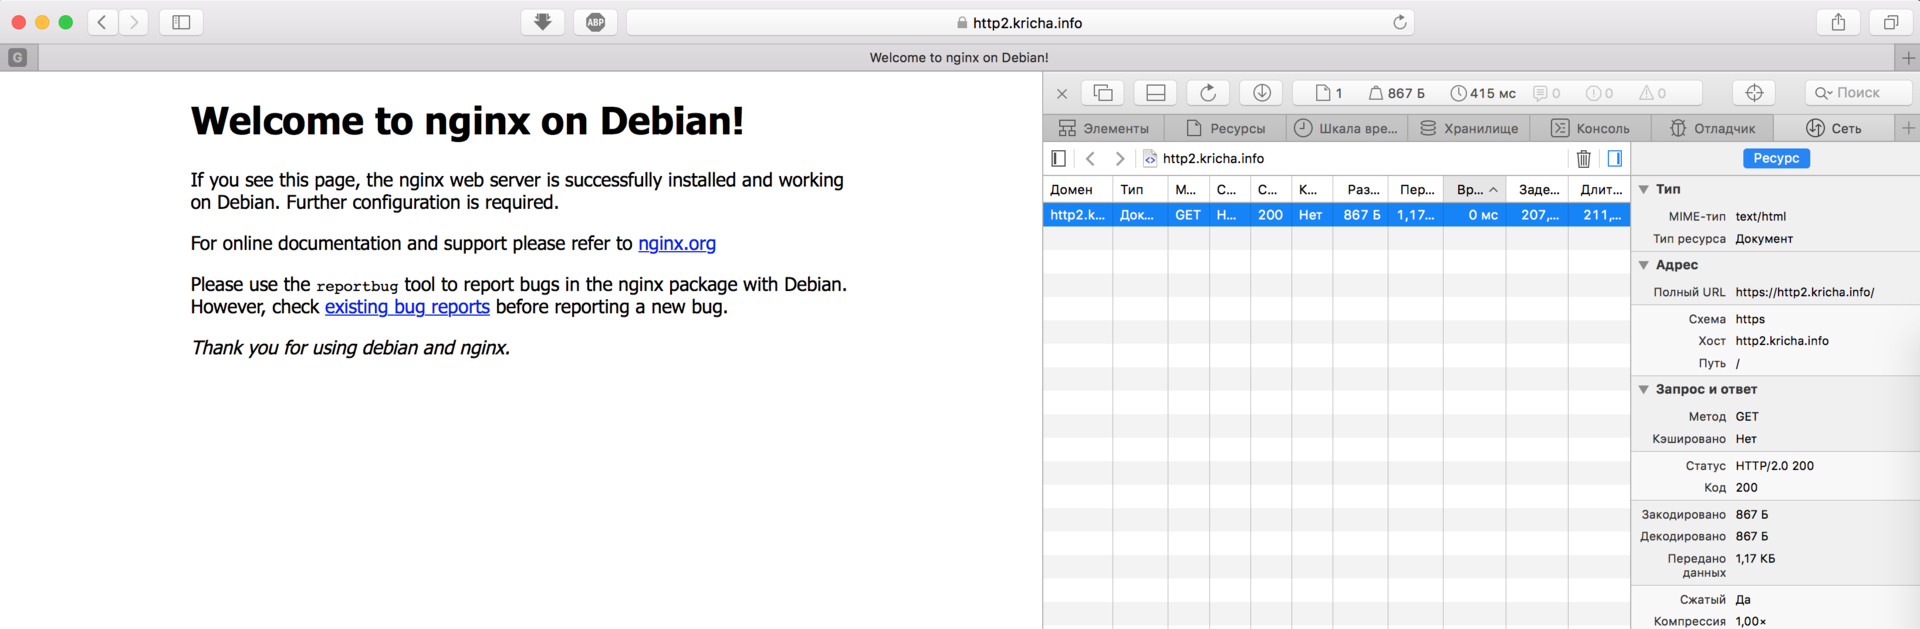Add a new inspector tab
This screenshot has height=629, width=1920.
click(x=1908, y=128)
